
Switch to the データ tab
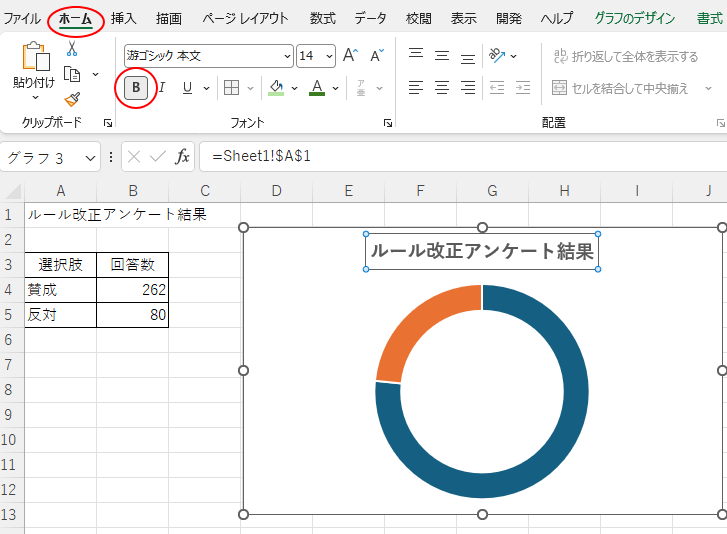(370, 19)
